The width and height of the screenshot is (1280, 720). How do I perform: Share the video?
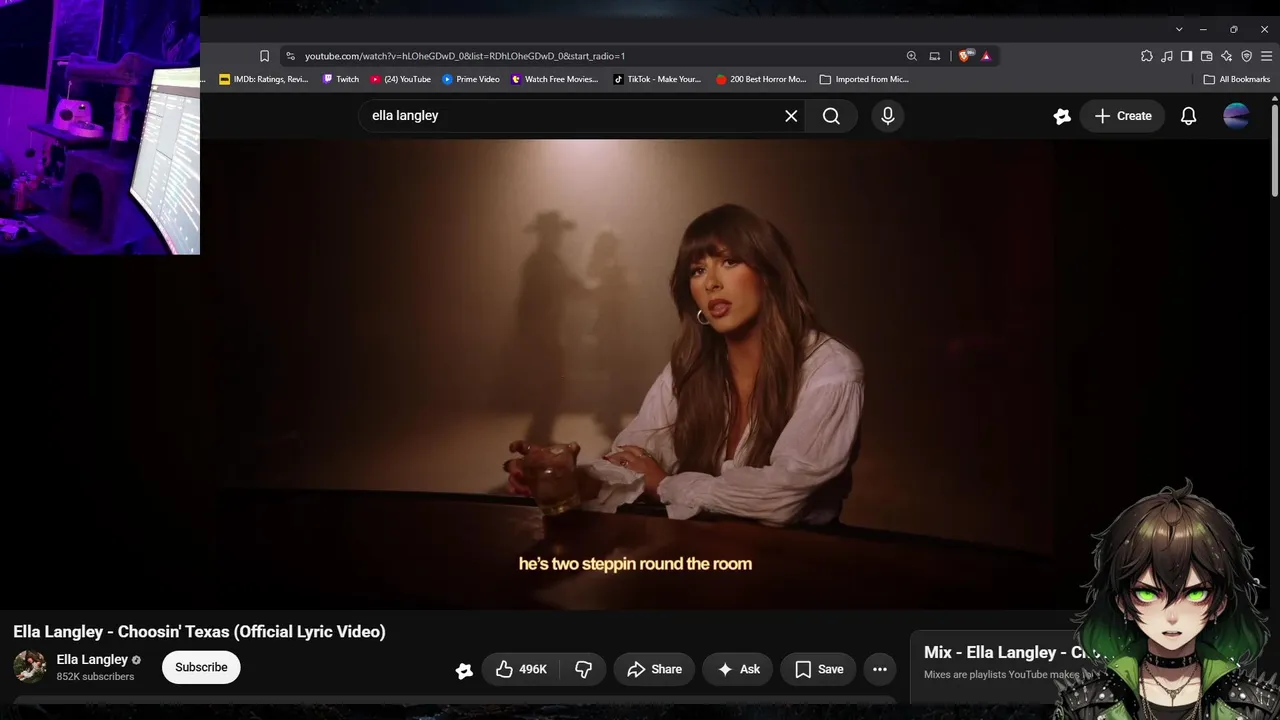(x=654, y=669)
